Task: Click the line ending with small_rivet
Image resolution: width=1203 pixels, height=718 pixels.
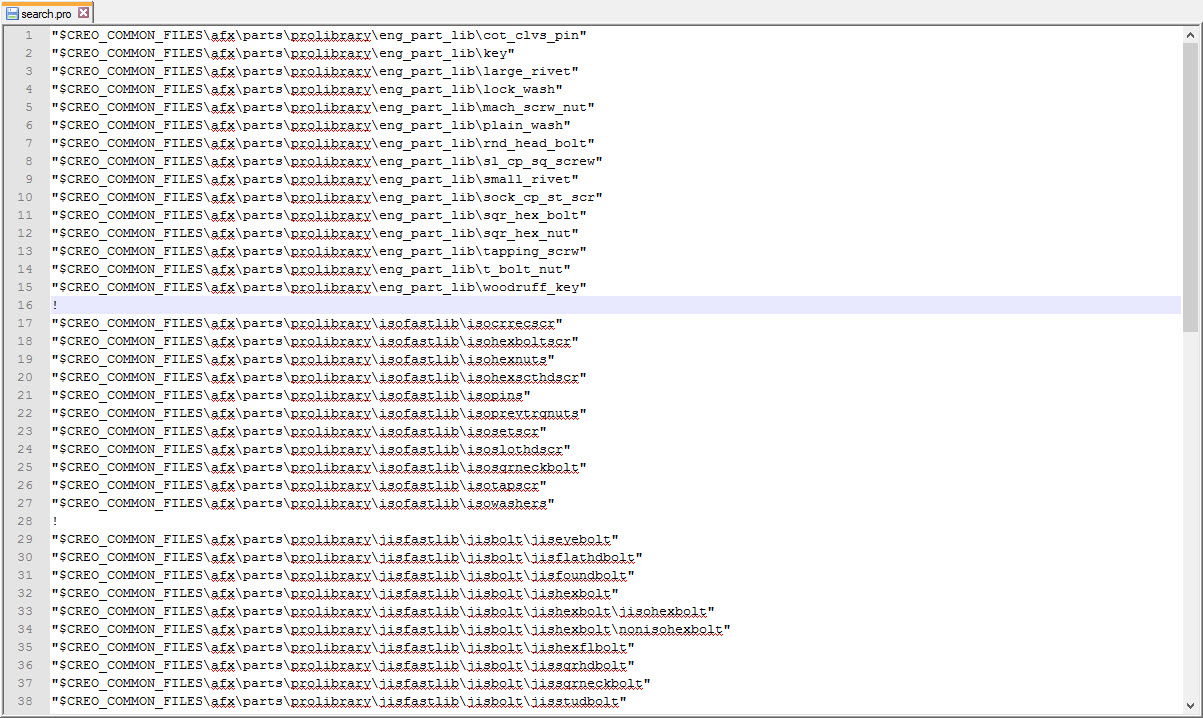Action: click(315, 179)
